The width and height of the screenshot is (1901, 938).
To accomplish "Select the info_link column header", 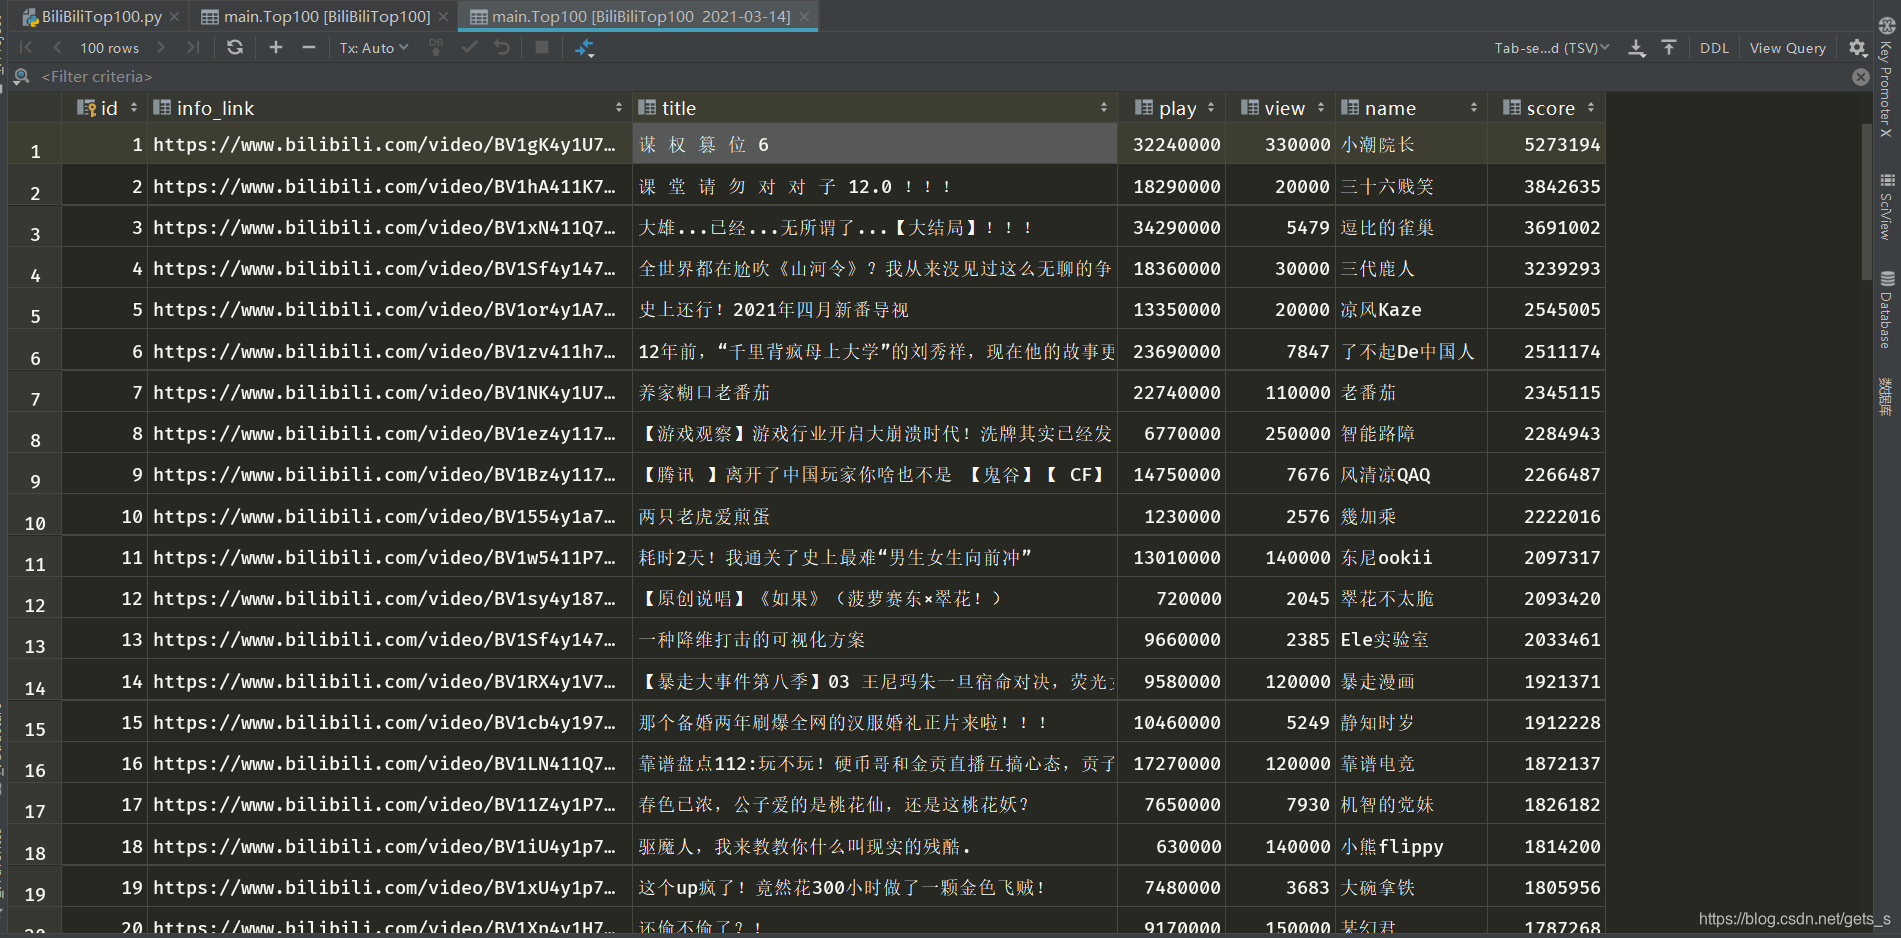I will point(389,107).
